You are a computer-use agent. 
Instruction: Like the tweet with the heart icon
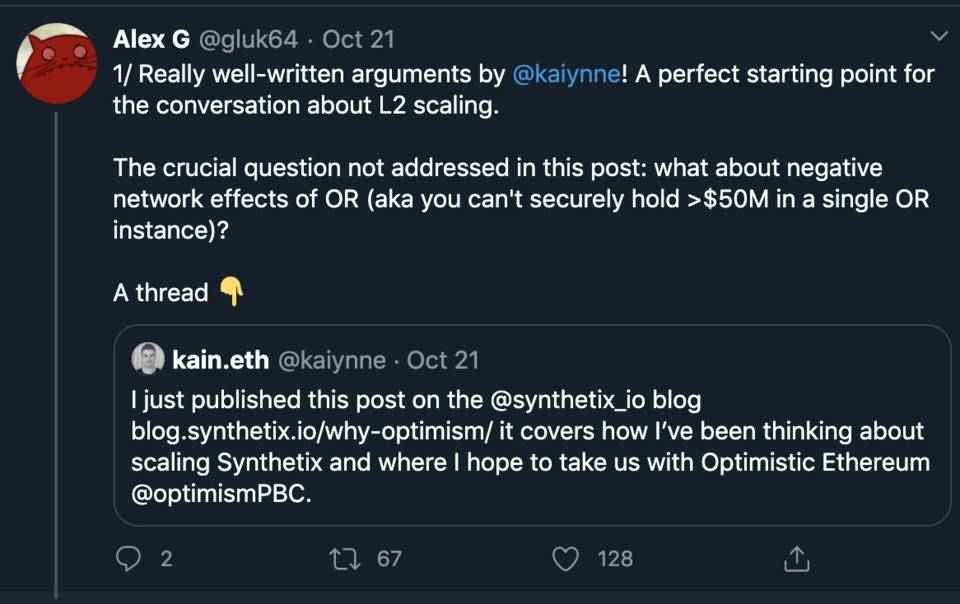click(x=566, y=558)
